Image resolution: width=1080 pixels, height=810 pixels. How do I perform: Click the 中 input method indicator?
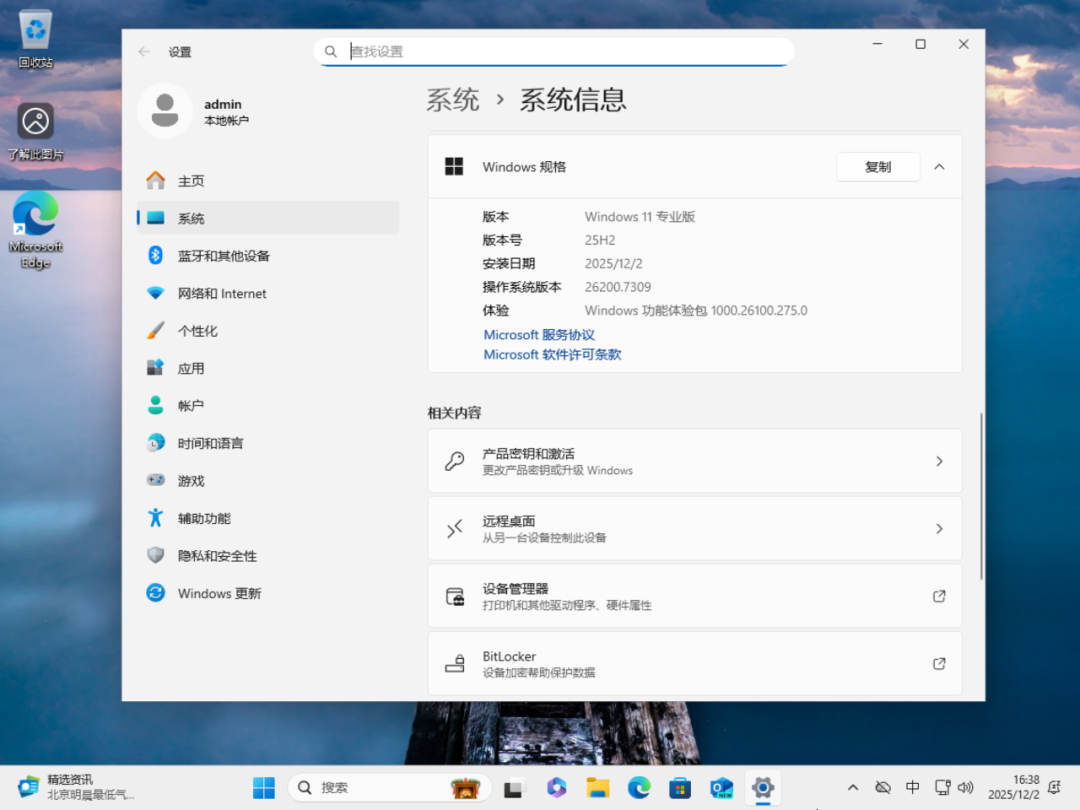pos(913,787)
